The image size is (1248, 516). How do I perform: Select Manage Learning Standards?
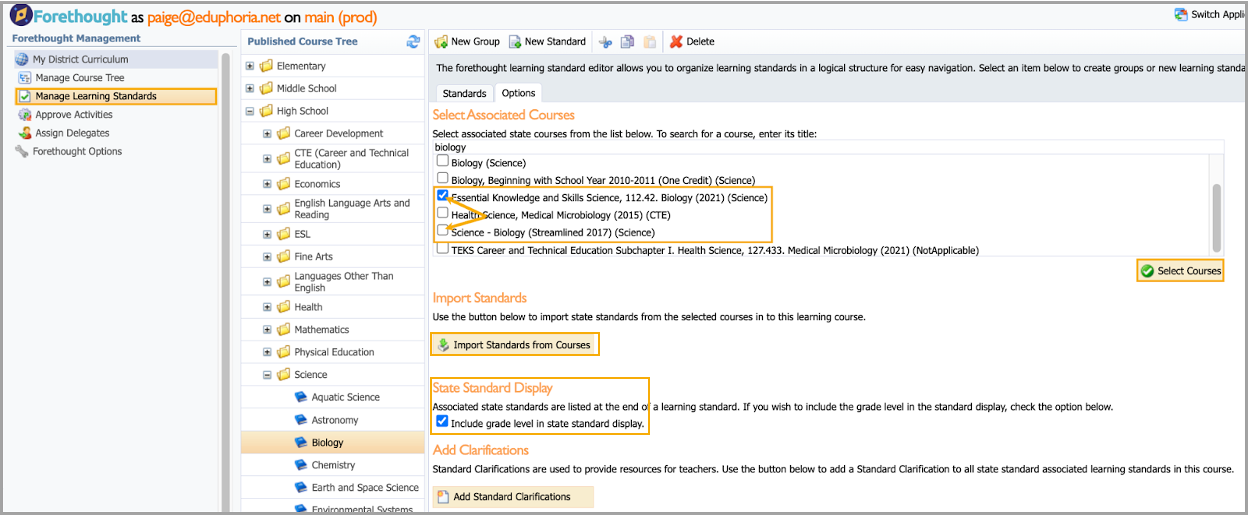click(115, 96)
